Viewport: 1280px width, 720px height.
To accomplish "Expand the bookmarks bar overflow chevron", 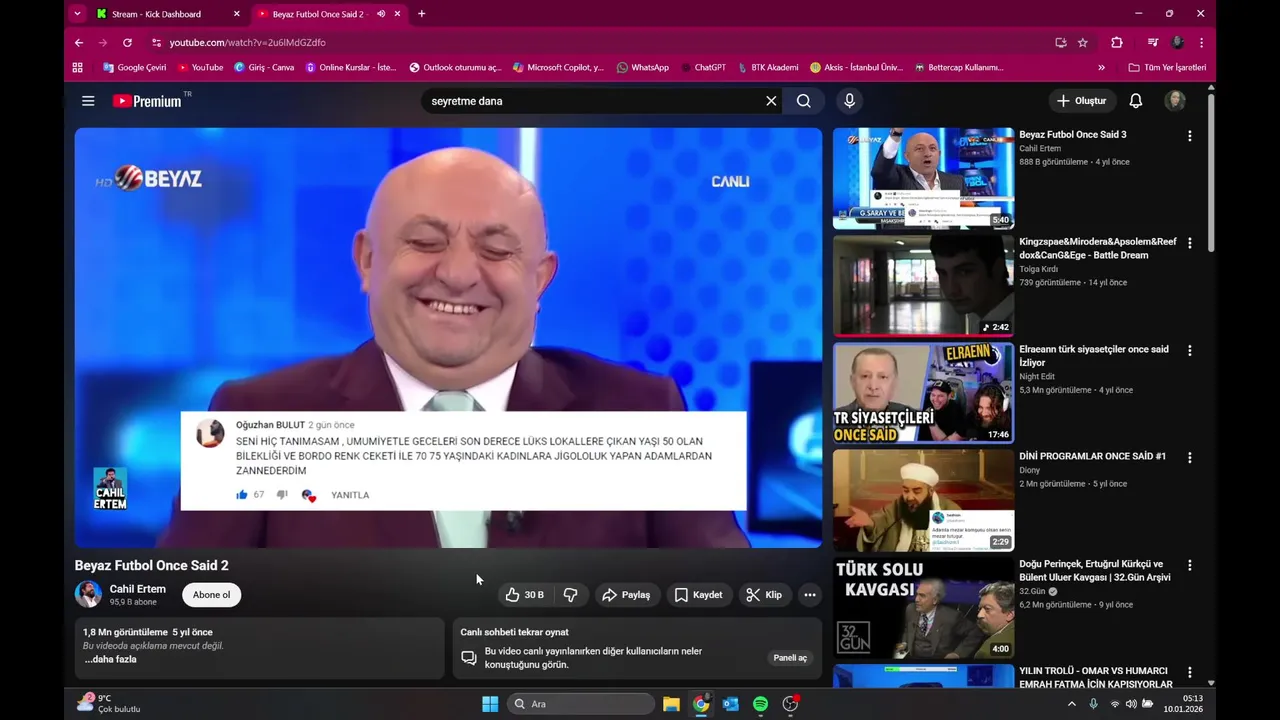I will 1101,68.
